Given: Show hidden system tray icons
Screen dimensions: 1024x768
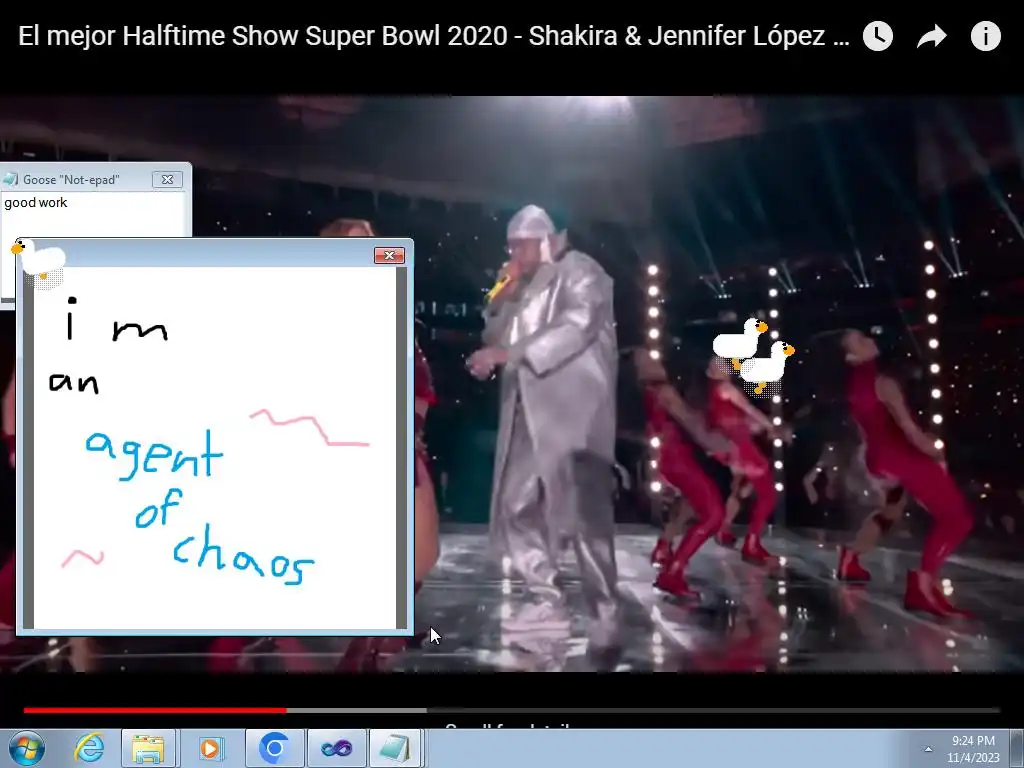Looking at the screenshot, I should click(928, 749).
